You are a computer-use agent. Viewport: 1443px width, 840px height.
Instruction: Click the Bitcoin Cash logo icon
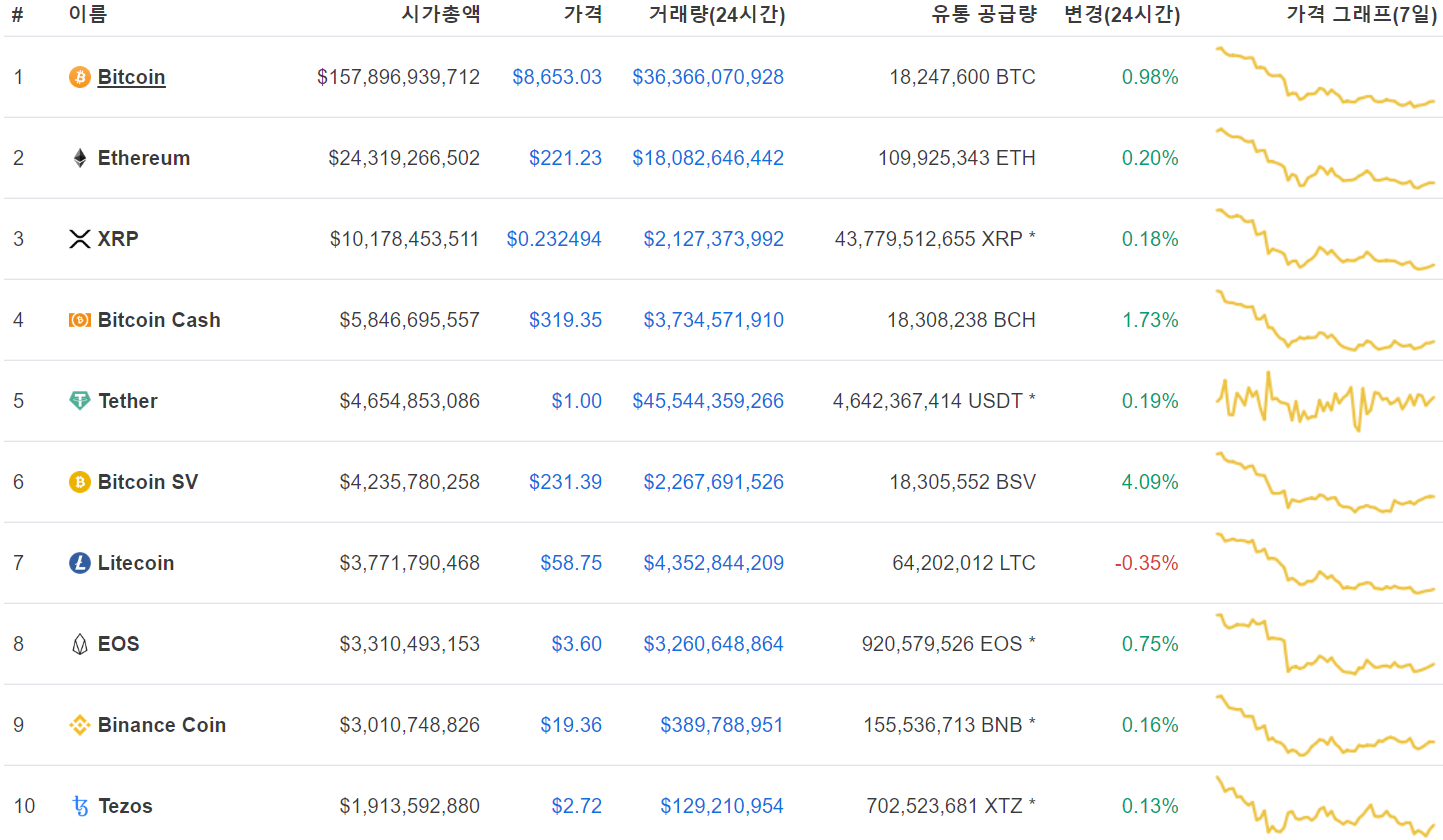(79, 320)
